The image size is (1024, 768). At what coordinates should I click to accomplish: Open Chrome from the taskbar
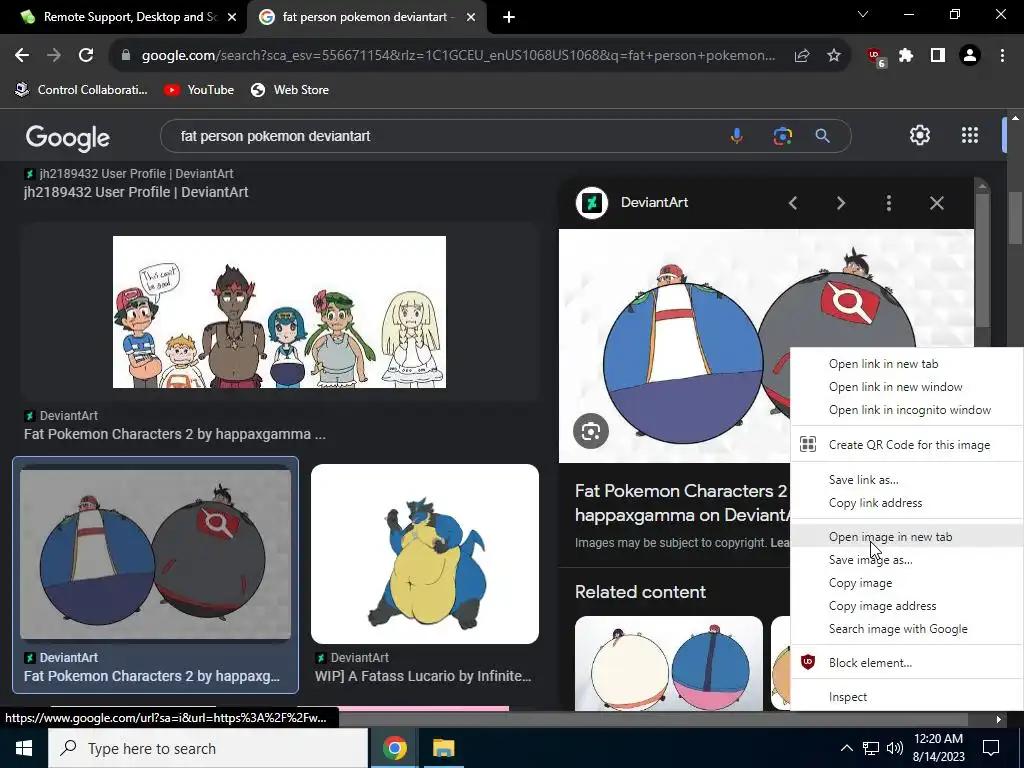(394, 748)
